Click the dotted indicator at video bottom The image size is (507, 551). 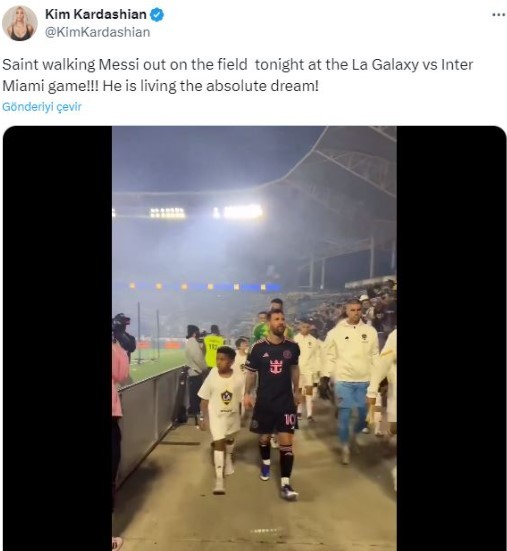pyautogui.click(x=265, y=531)
